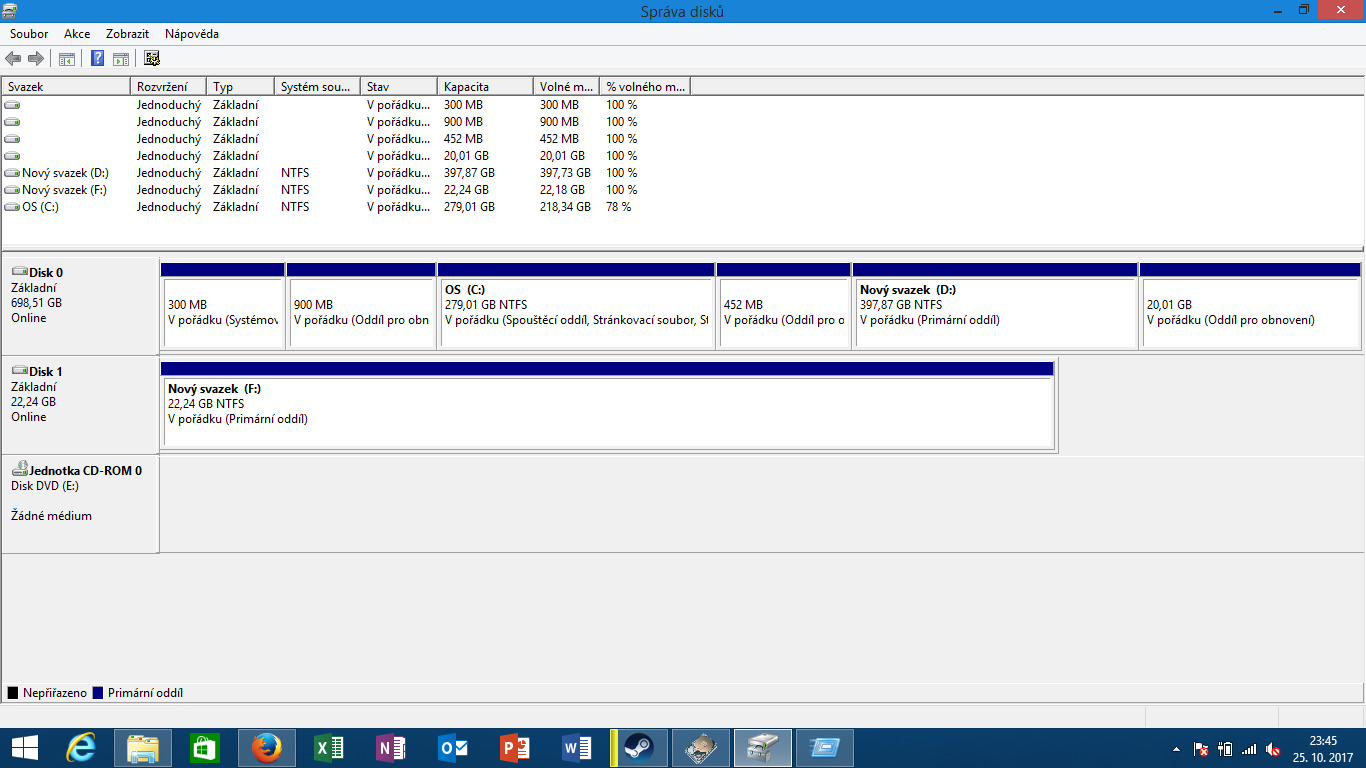Click the Disk 0 drive icon
This screenshot has width=1366, height=768.
(19, 272)
